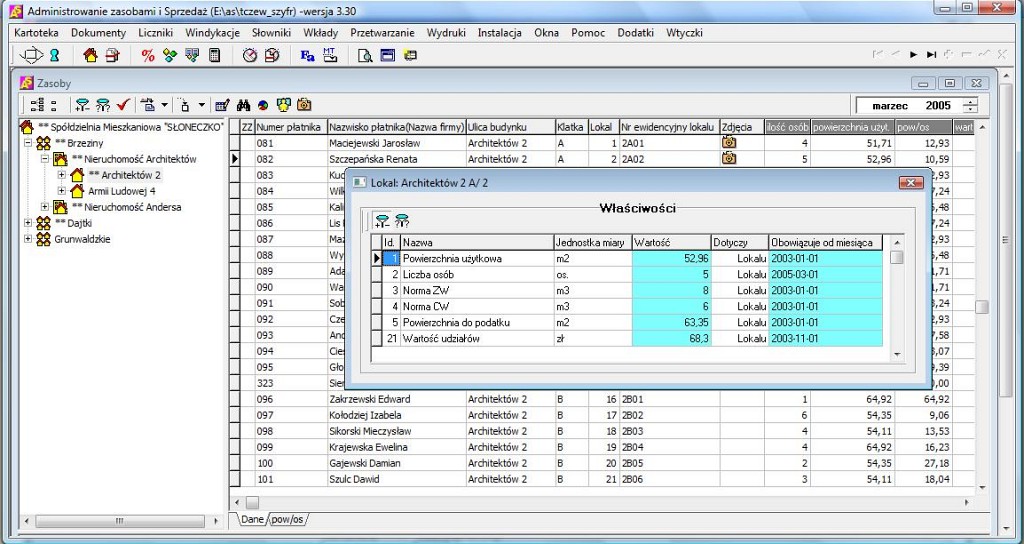The image size is (1024, 544).
Task: Go to next record arrow in navigator
Action: (914, 55)
